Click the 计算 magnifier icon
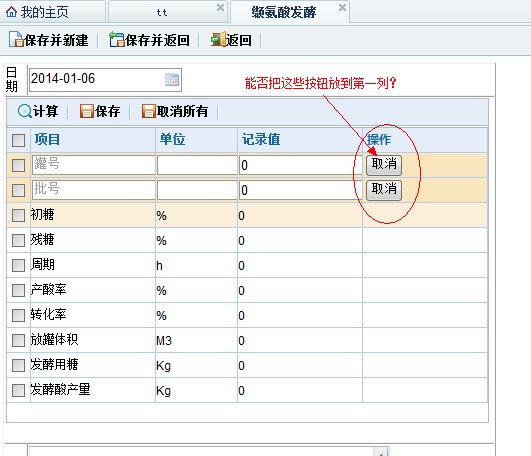The width and height of the screenshot is (531, 456). [25, 111]
